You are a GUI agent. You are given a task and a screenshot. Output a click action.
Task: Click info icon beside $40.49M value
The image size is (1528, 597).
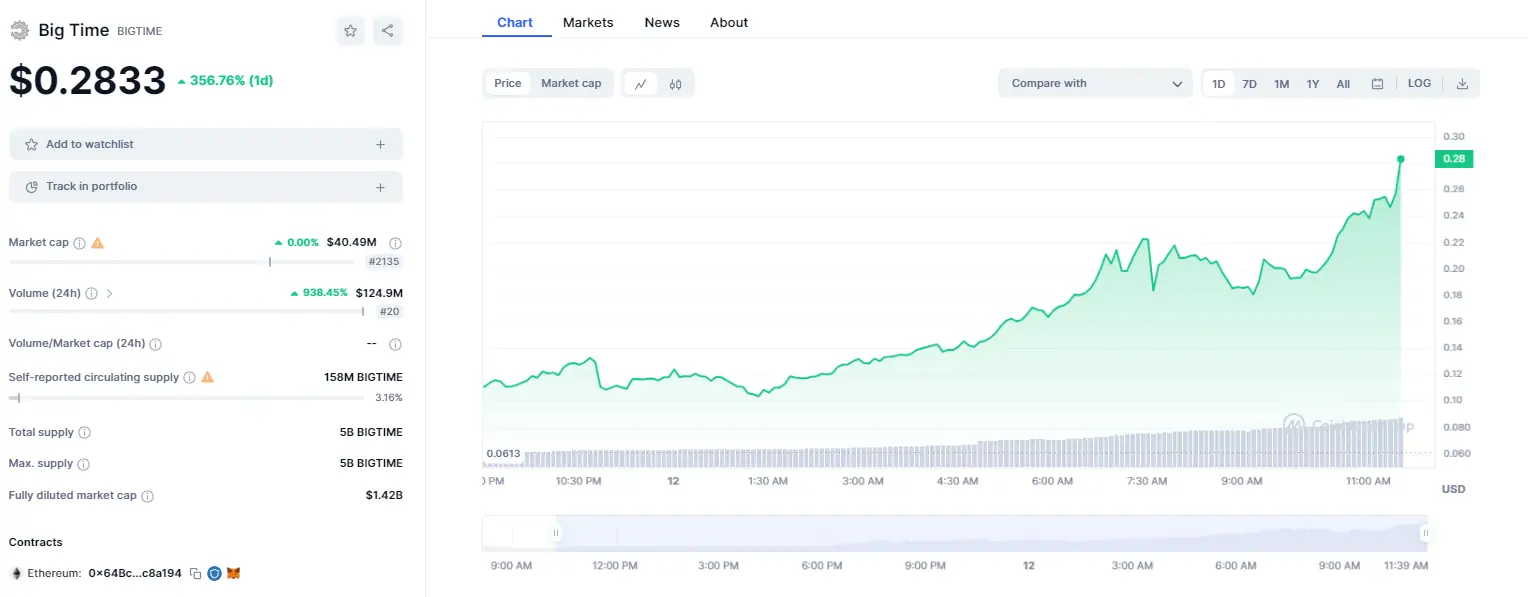395,243
